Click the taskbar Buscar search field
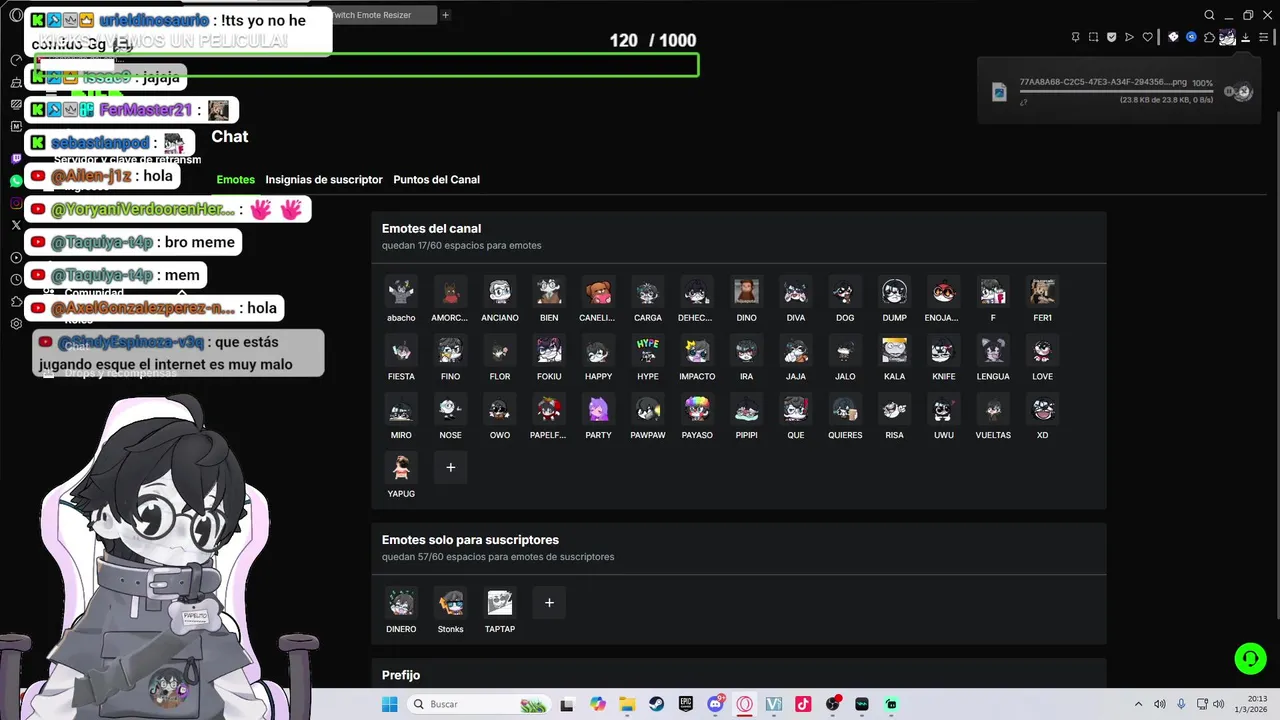Image resolution: width=1280 pixels, height=720 pixels. point(479,704)
